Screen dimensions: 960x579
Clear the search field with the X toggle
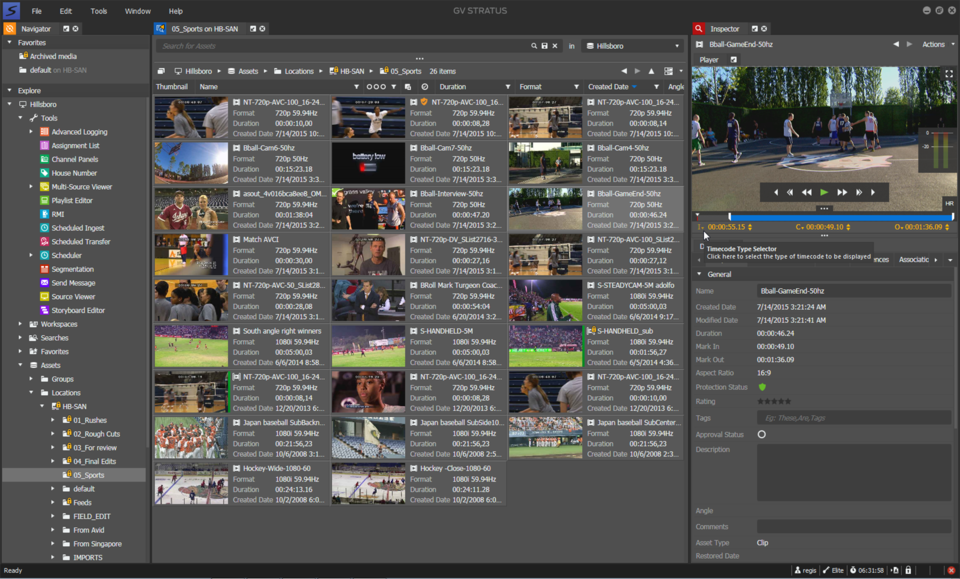click(556, 46)
